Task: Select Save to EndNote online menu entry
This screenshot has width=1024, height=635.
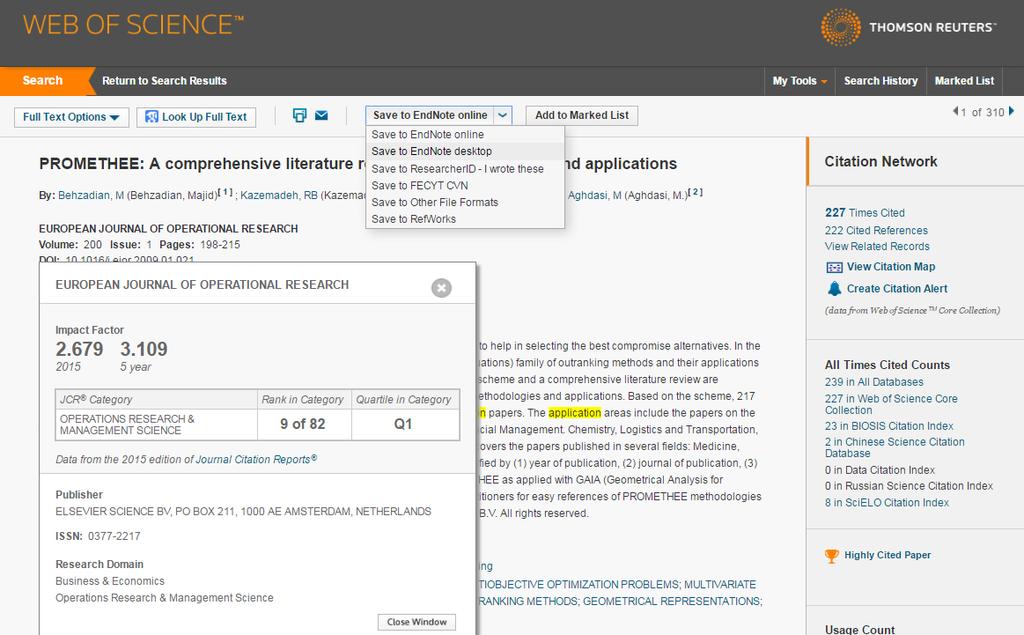Action: coord(428,135)
